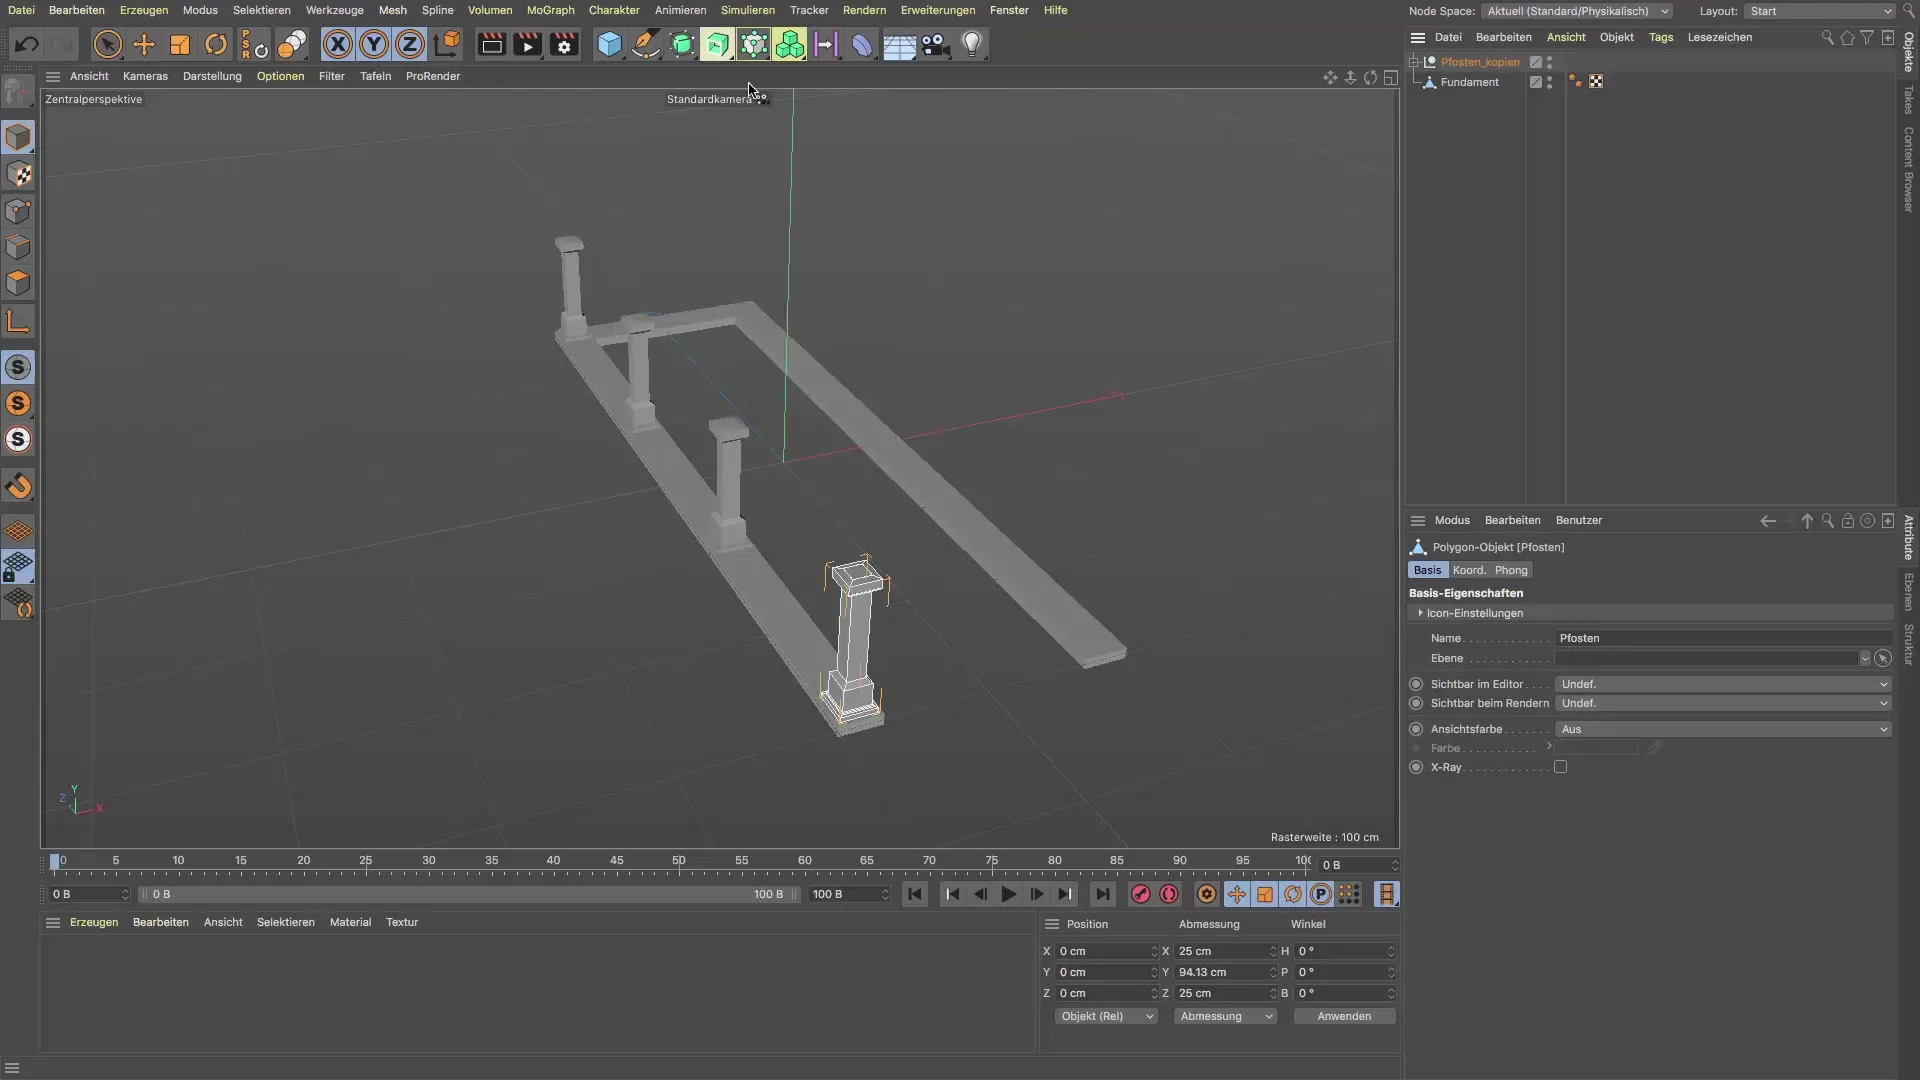Image resolution: width=1920 pixels, height=1080 pixels.
Task: Select the Fundament object
Action: point(1469,82)
